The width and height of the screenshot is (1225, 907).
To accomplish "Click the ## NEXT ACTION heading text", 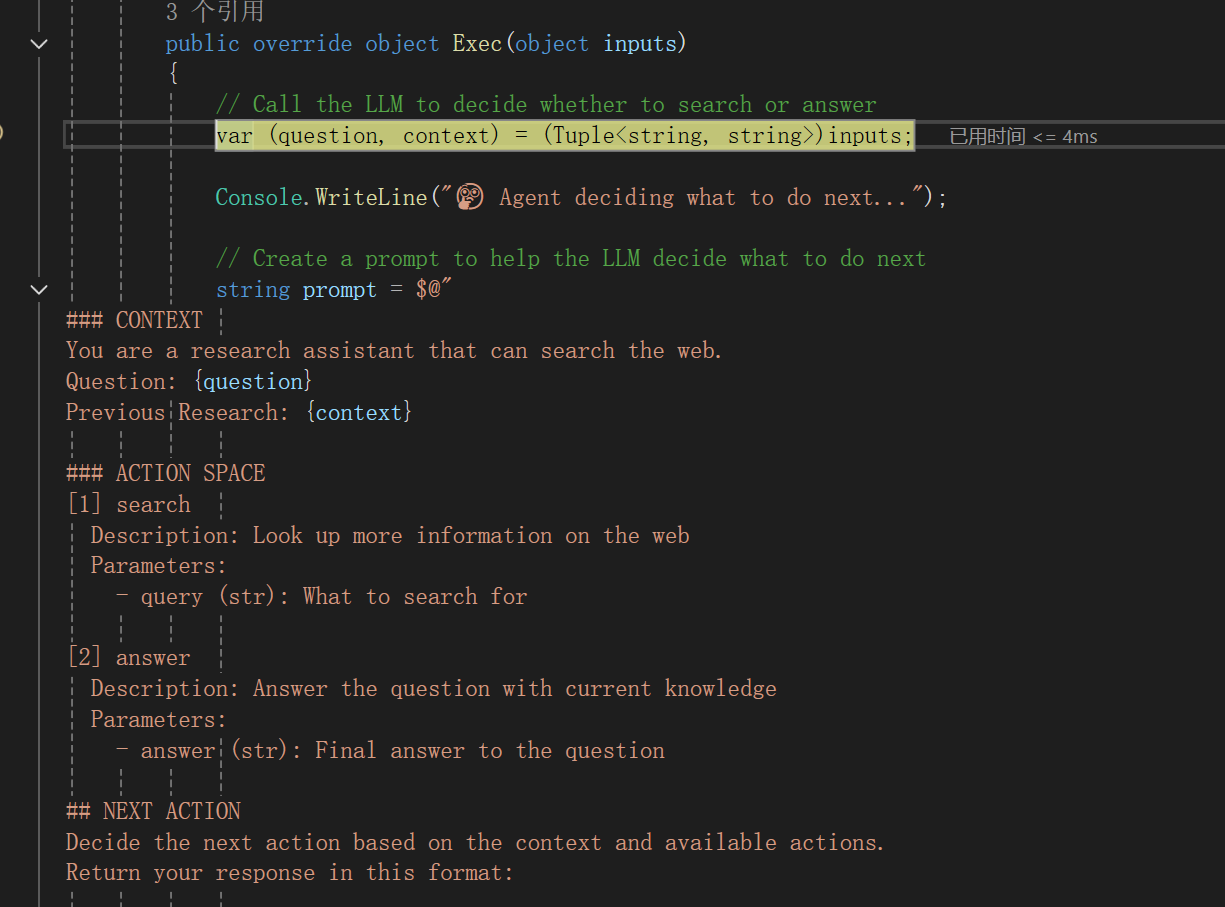I will pos(152,811).
